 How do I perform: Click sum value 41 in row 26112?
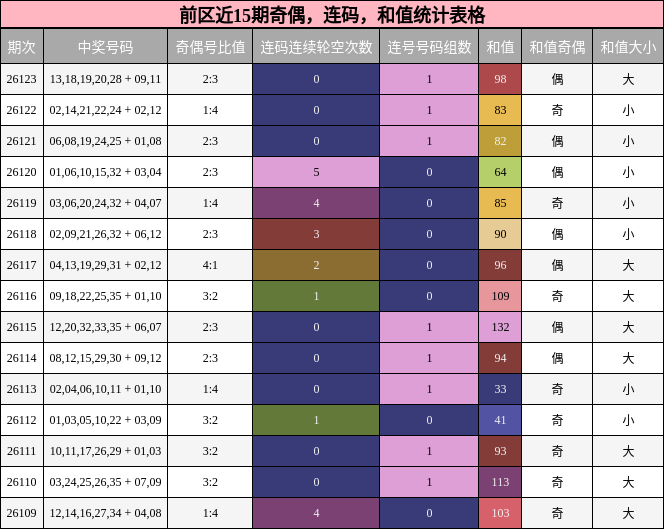pos(500,420)
